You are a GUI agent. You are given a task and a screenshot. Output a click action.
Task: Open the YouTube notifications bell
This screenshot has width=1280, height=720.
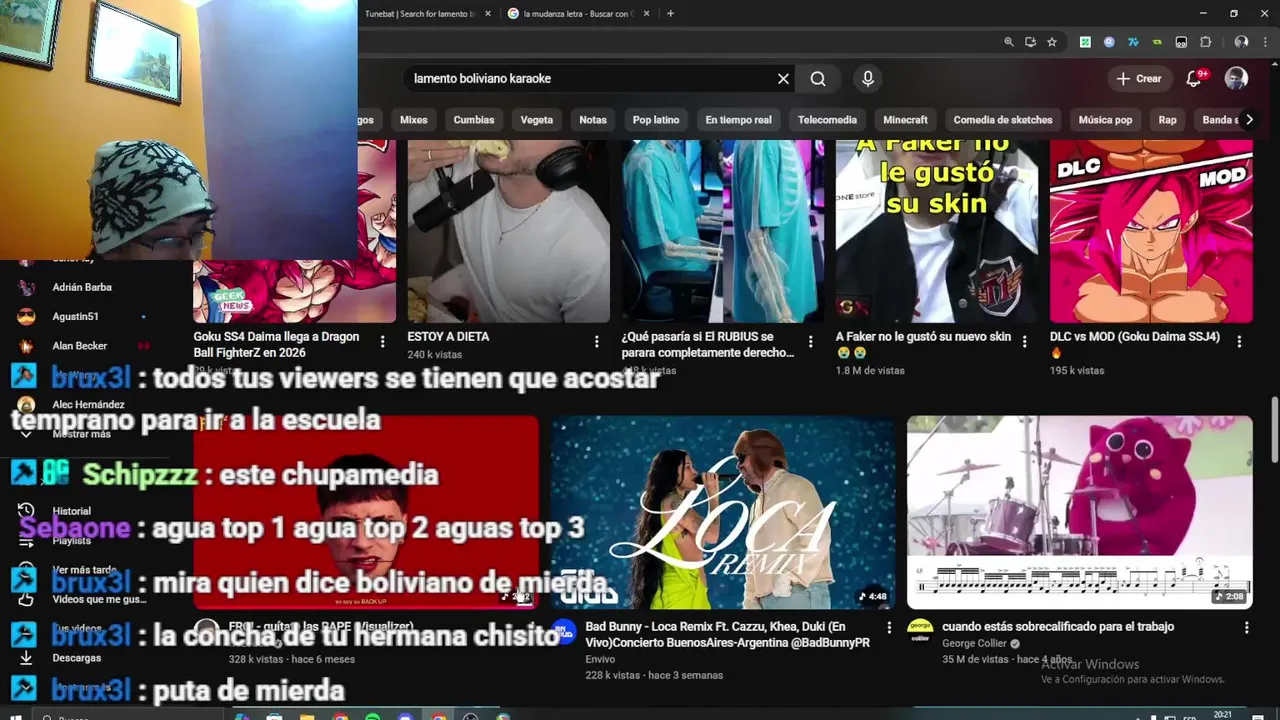point(1193,79)
